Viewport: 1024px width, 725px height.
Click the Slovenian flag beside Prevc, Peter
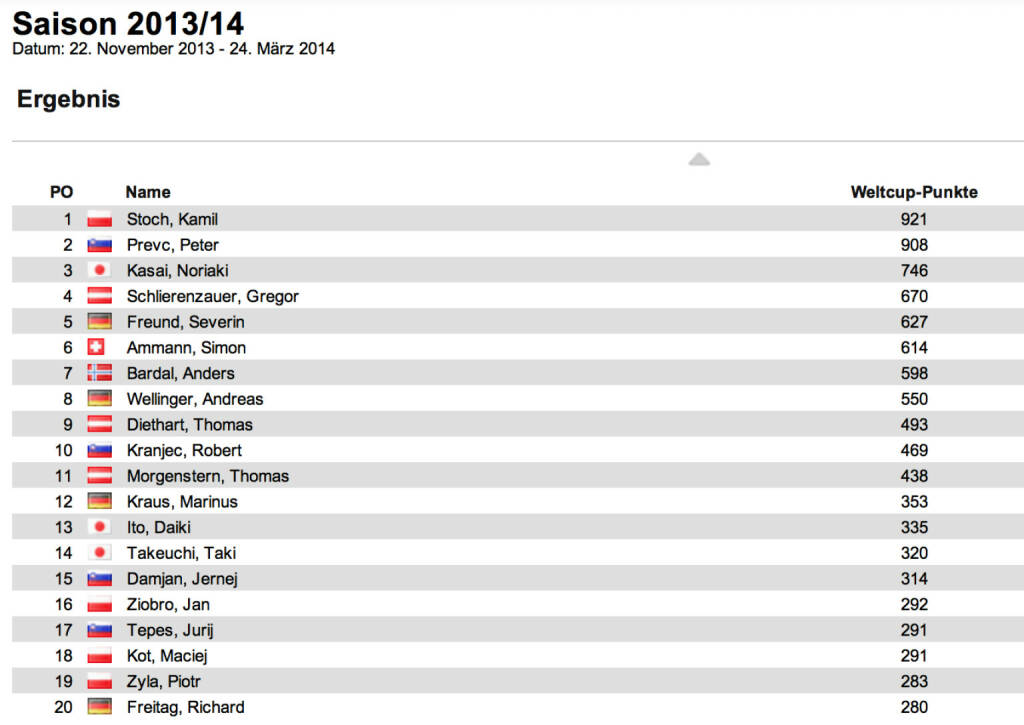click(99, 245)
